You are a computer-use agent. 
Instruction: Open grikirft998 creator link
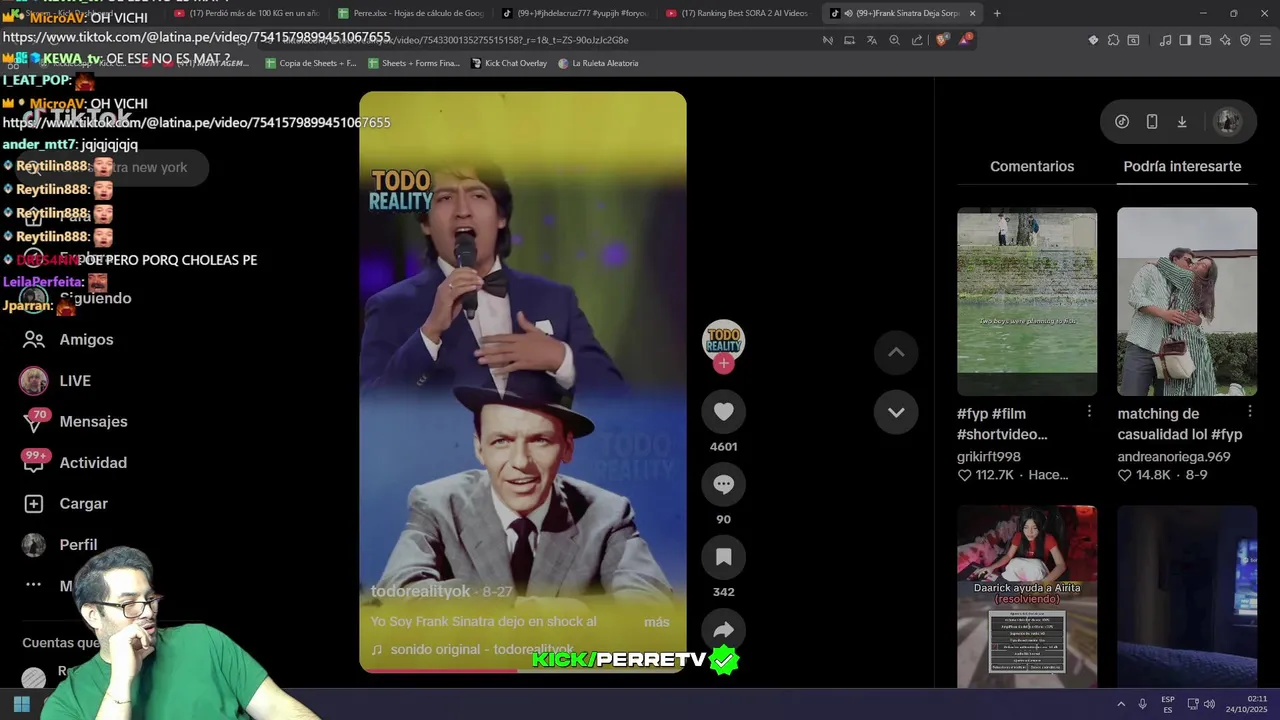click(989, 457)
